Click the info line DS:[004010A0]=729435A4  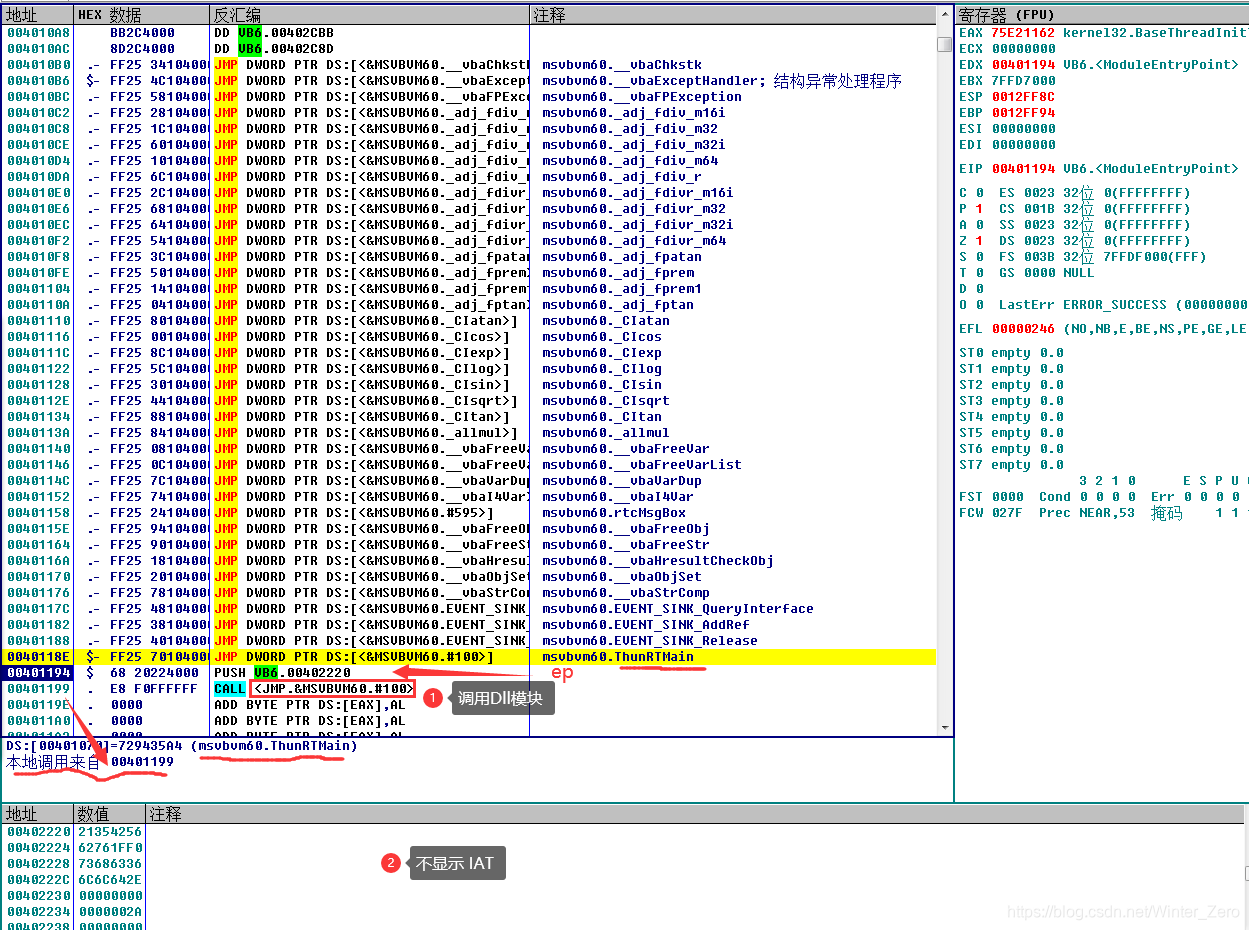click(182, 746)
